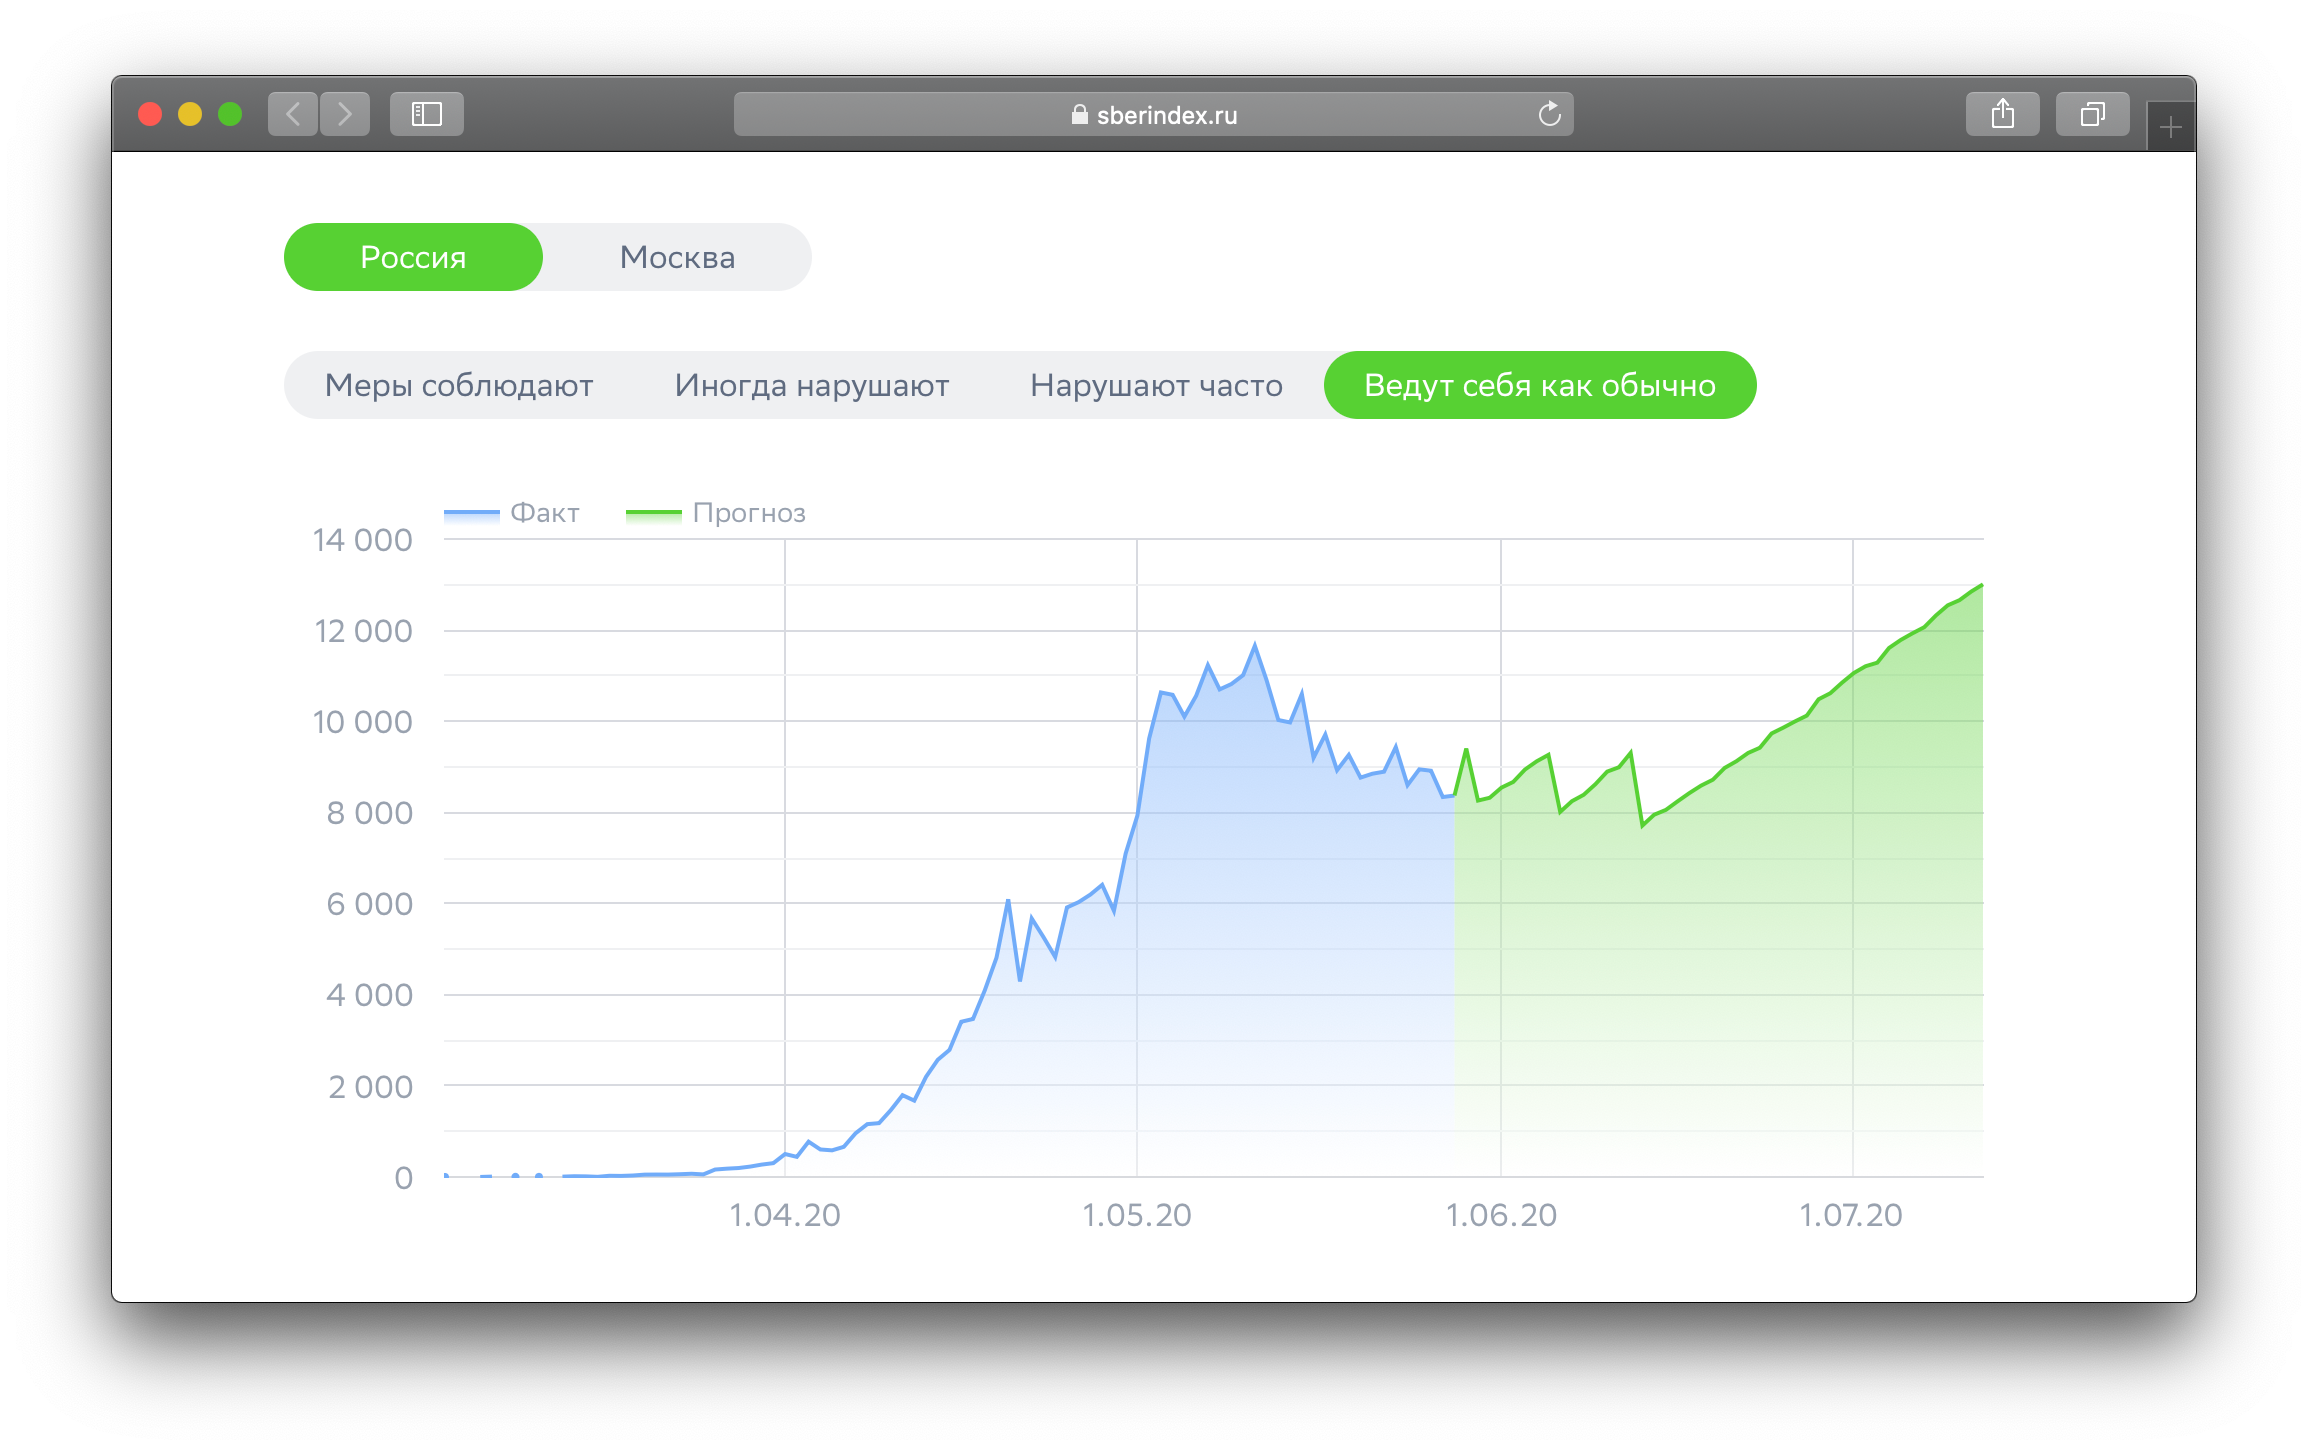The width and height of the screenshot is (2308, 1450).
Task: Choose the Нарушают часто scenario
Action: [x=1156, y=385]
